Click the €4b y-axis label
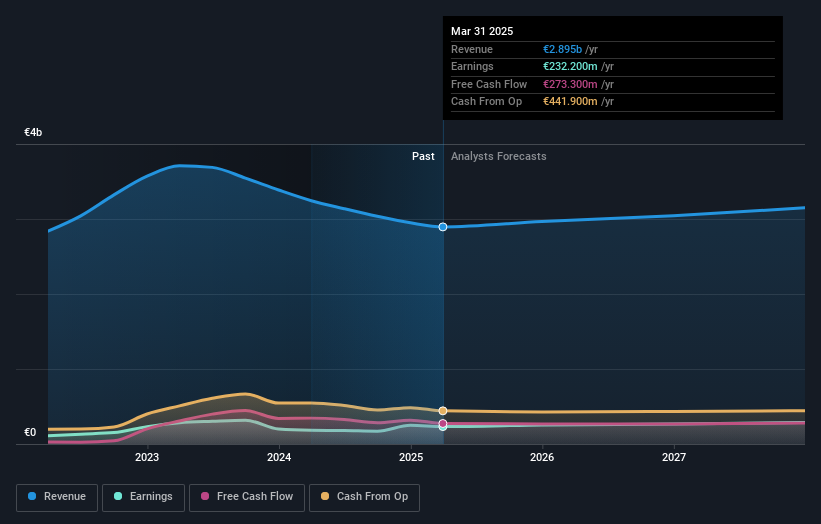821x524 pixels. pyautogui.click(x=33, y=132)
